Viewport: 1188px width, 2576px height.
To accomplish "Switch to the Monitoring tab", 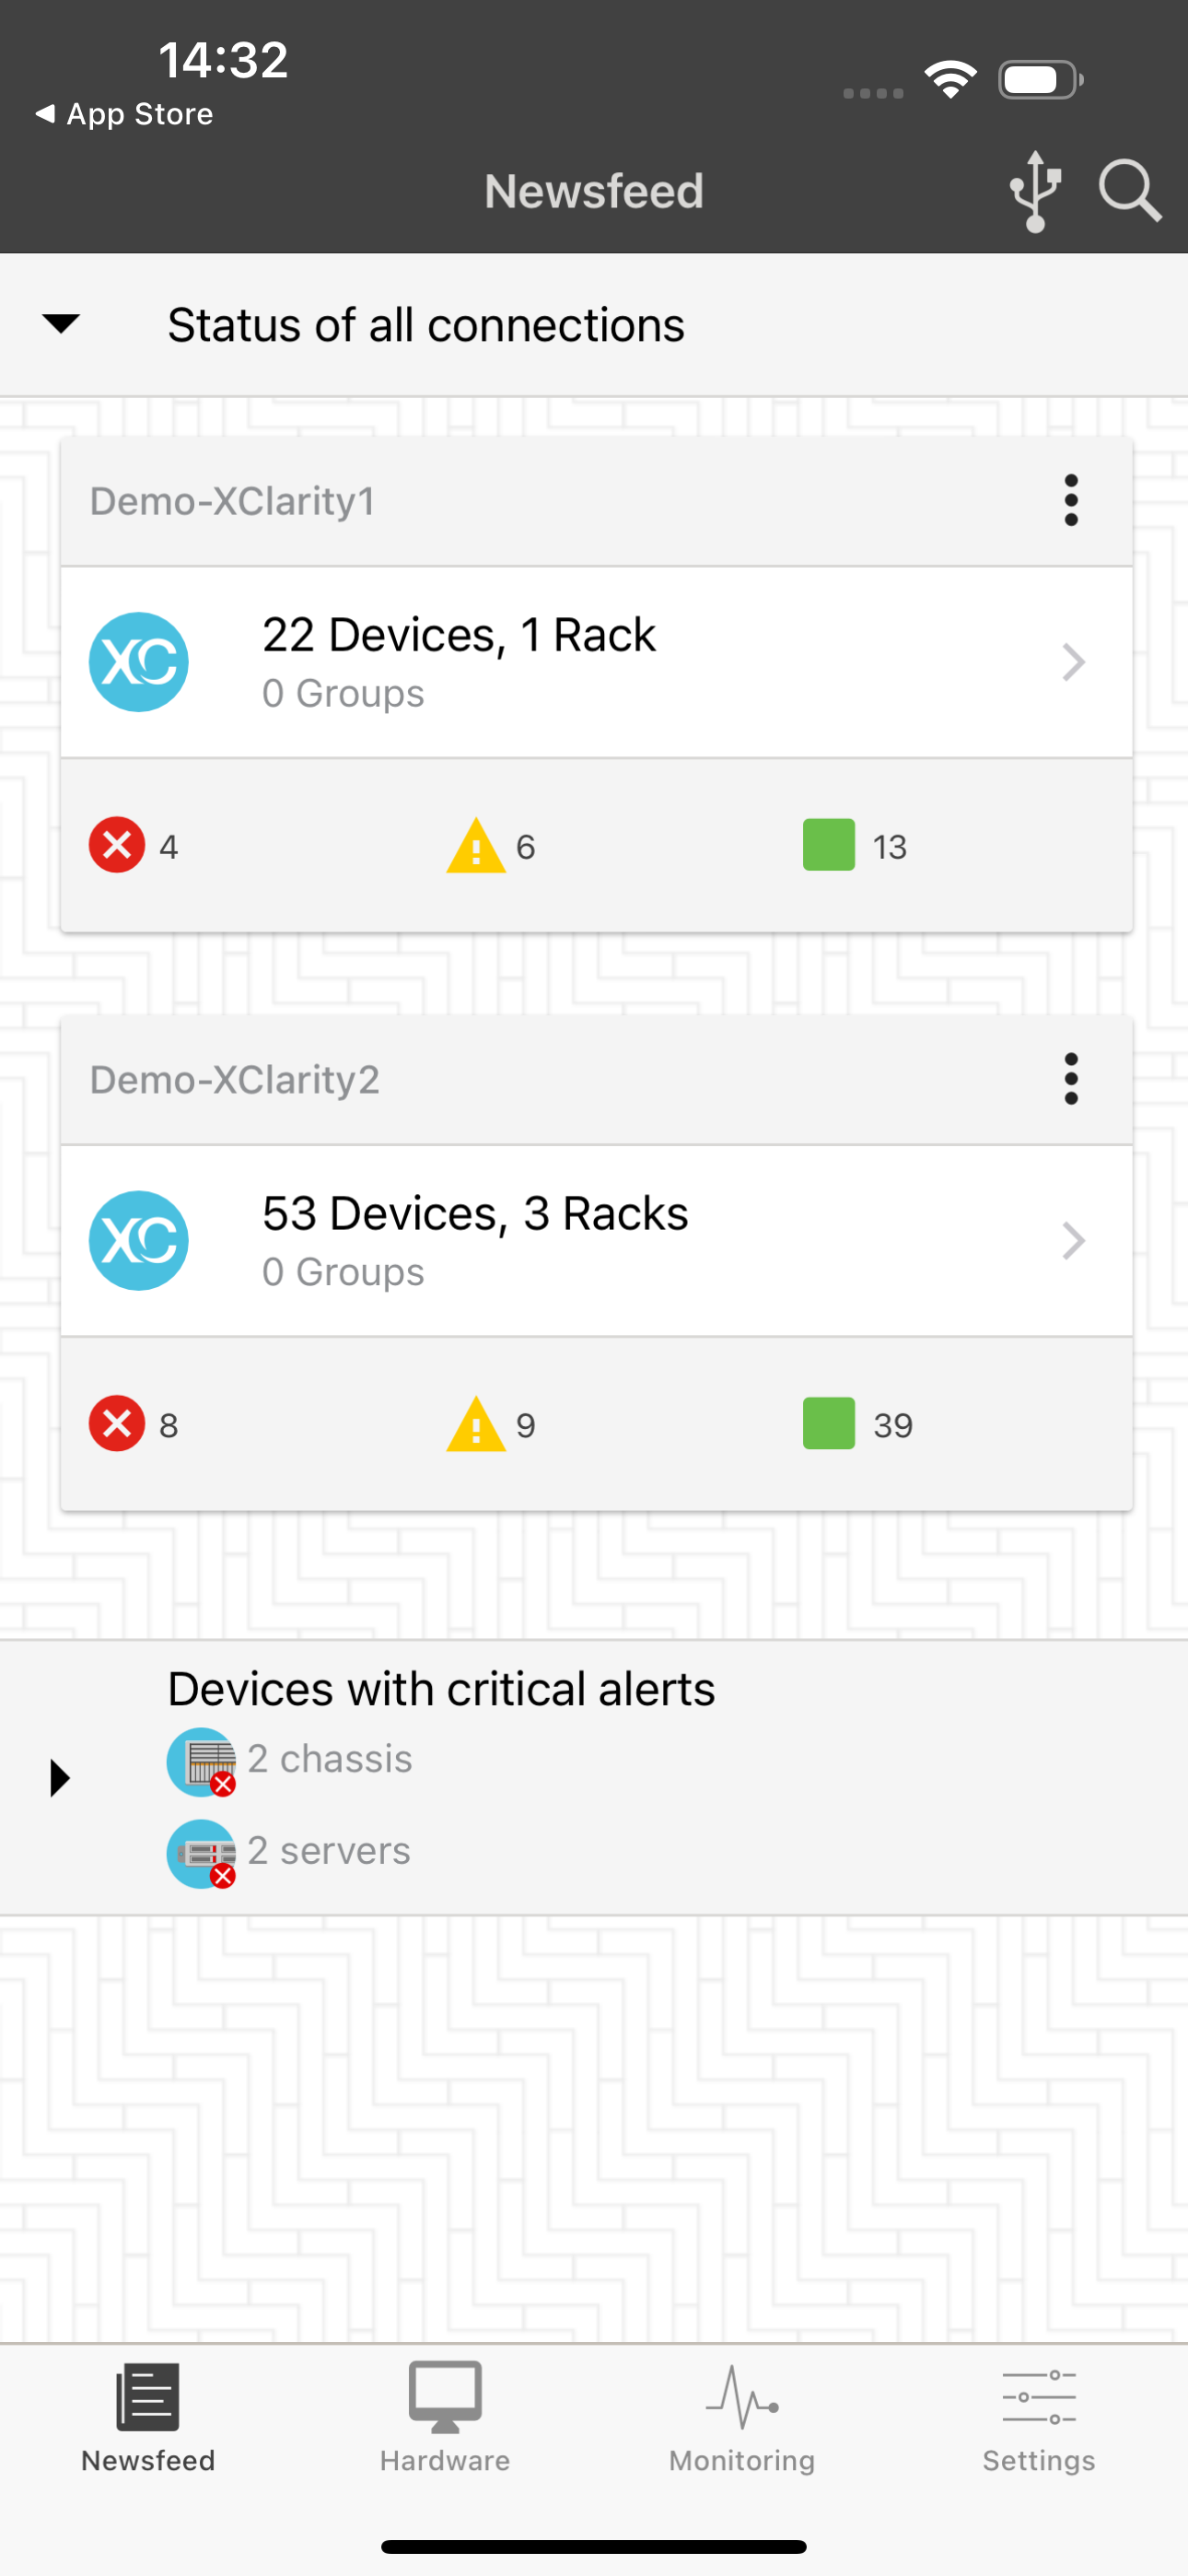I will pyautogui.click(x=742, y=2417).
